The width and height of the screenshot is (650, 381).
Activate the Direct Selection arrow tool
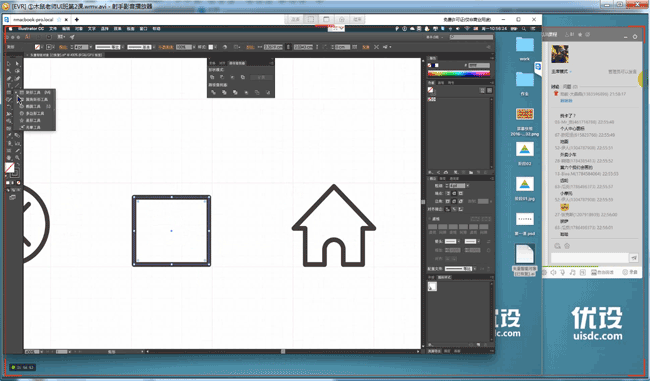point(17,63)
